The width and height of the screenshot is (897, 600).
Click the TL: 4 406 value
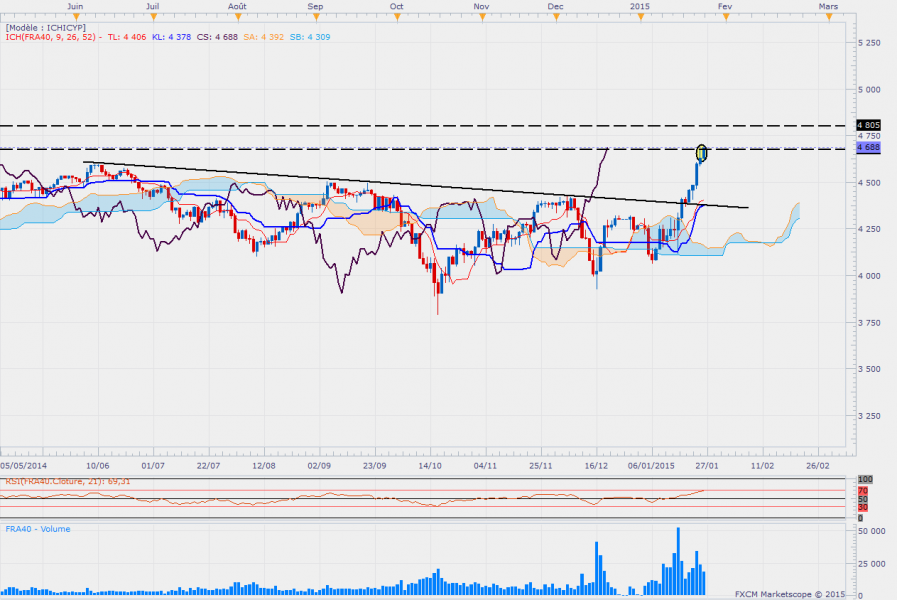coord(127,37)
